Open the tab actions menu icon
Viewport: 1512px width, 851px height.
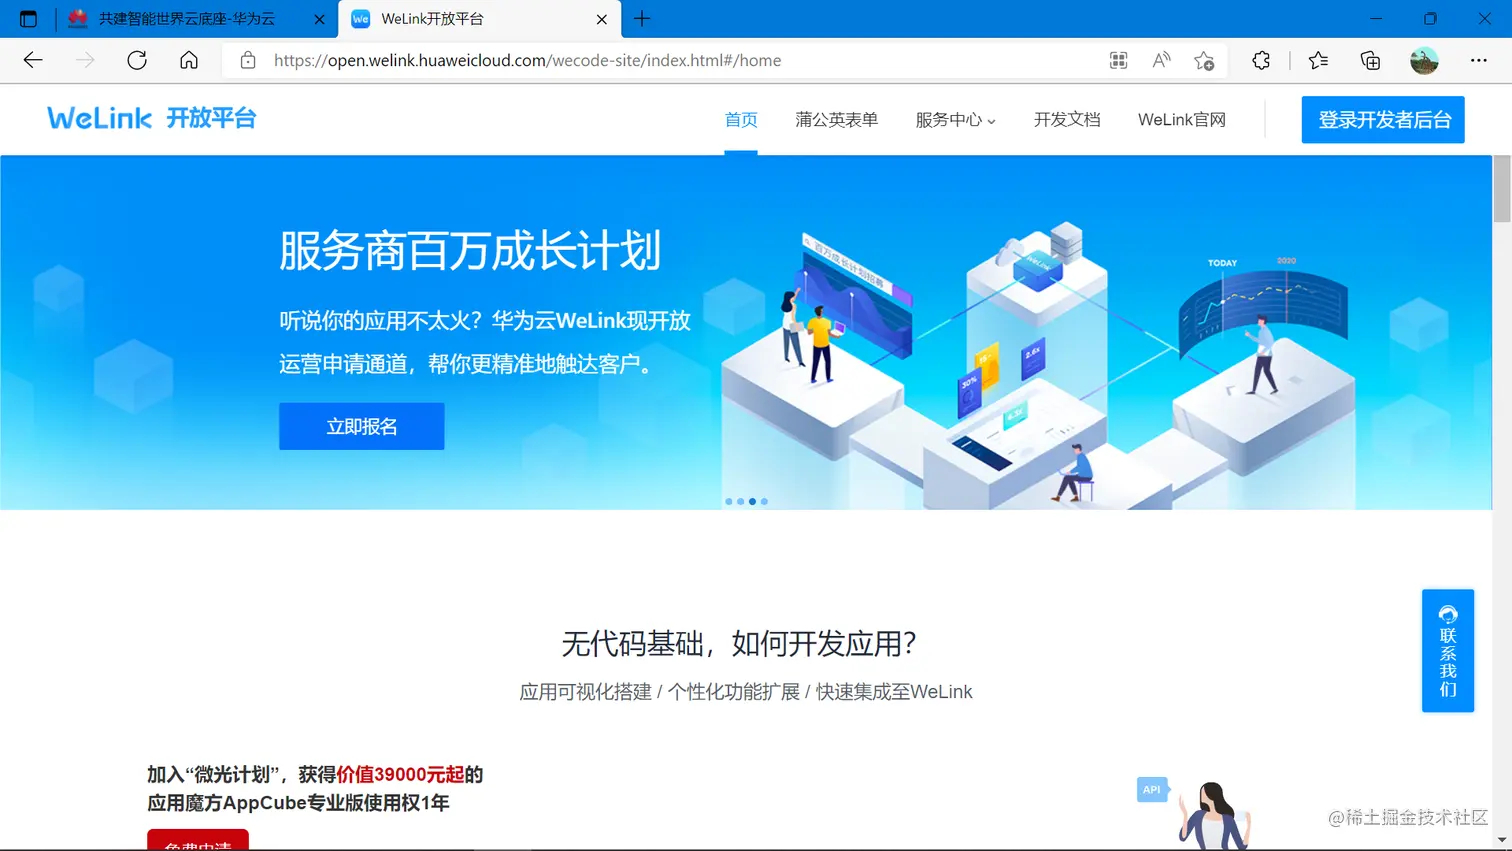[28, 19]
